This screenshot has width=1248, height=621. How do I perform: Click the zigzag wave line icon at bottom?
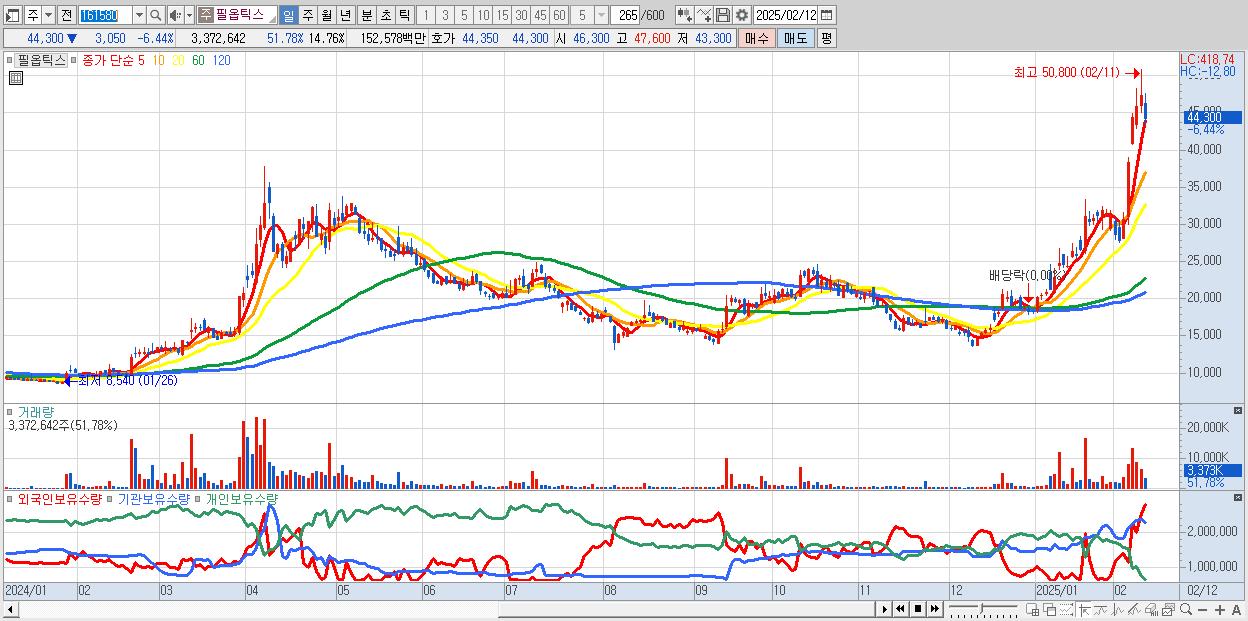pos(1101,609)
